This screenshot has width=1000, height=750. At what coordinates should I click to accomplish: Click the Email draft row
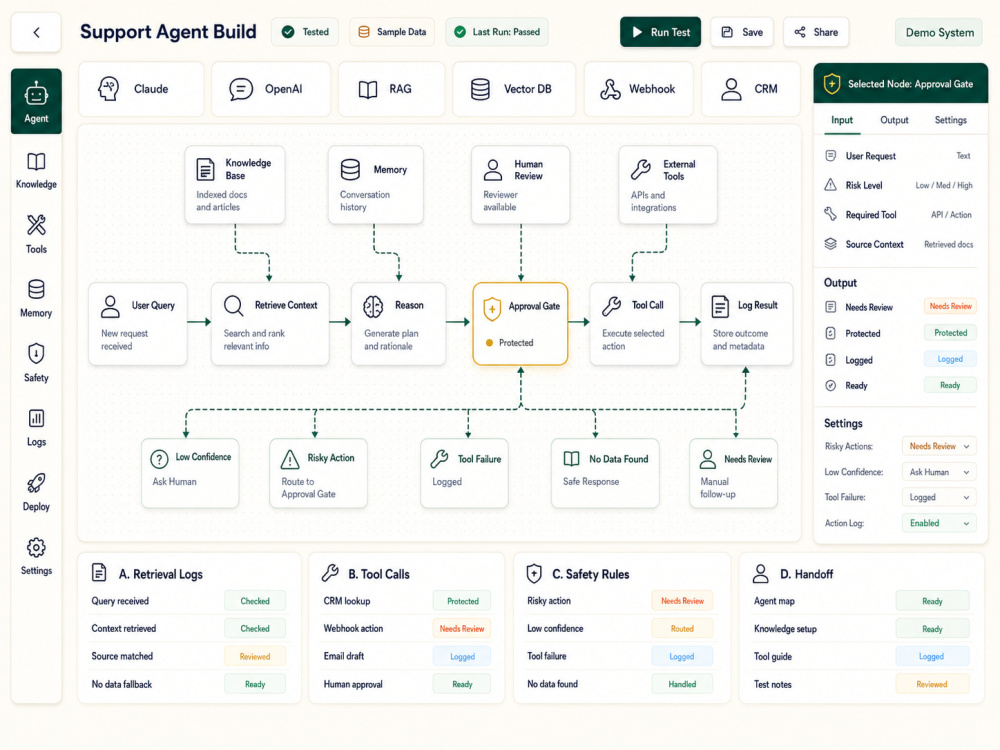click(407, 656)
